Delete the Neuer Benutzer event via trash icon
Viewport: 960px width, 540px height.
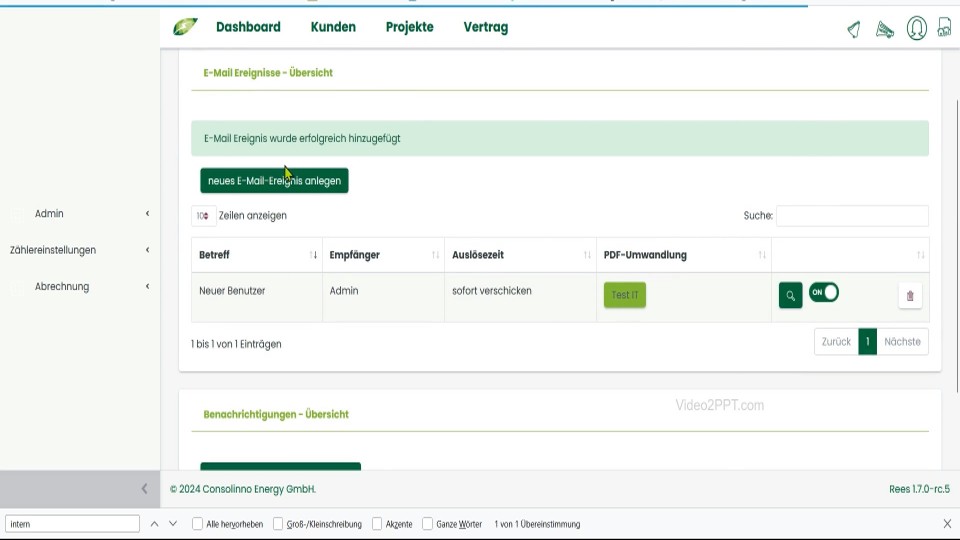coord(910,296)
